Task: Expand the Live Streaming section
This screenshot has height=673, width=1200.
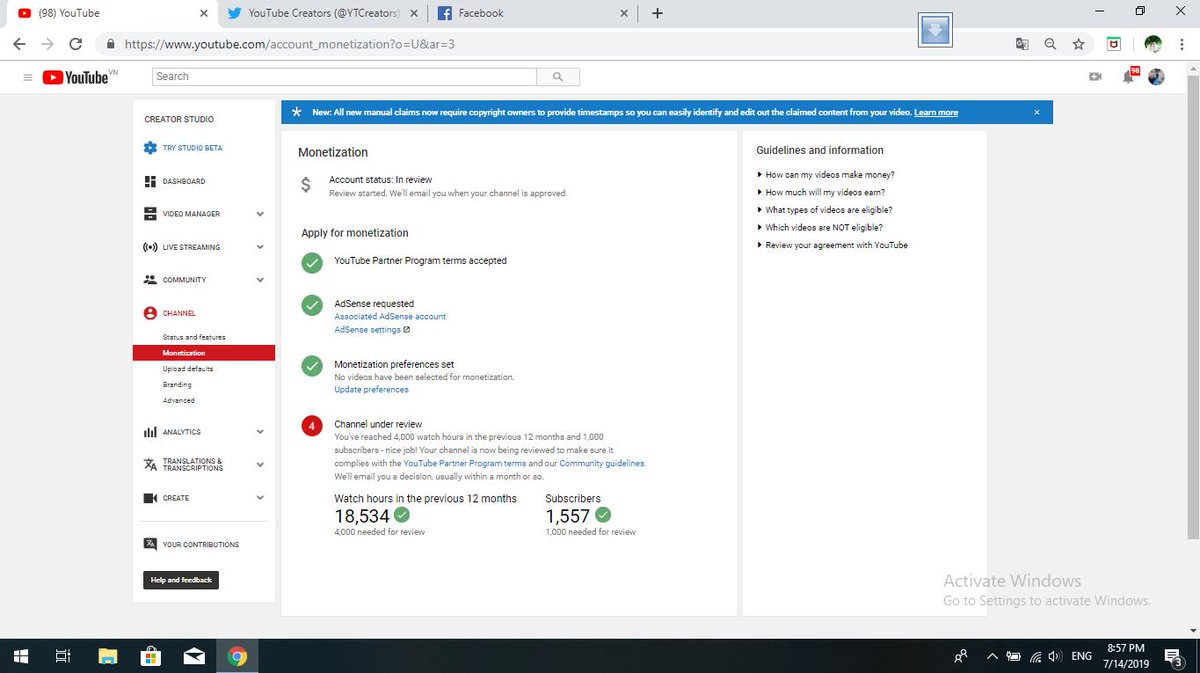Action: (x=260, y=247)
